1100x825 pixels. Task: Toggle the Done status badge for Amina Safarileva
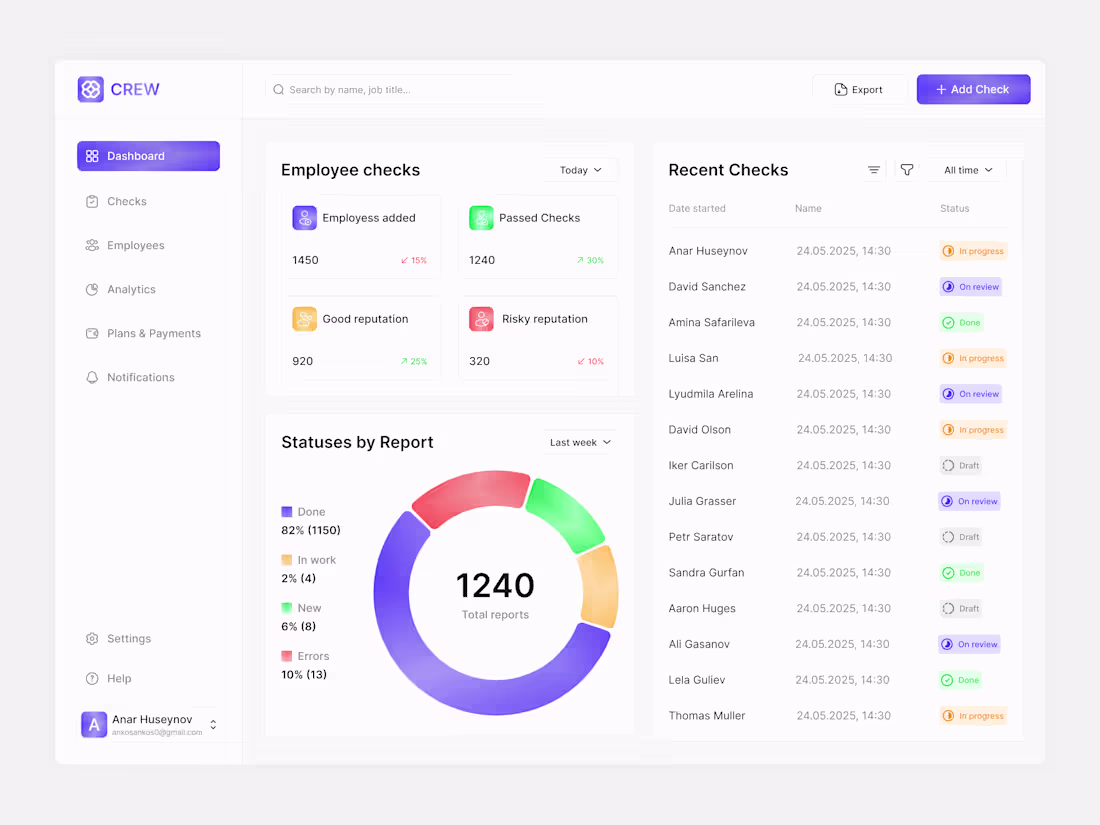pyautogui.click(x=960, y=322)
